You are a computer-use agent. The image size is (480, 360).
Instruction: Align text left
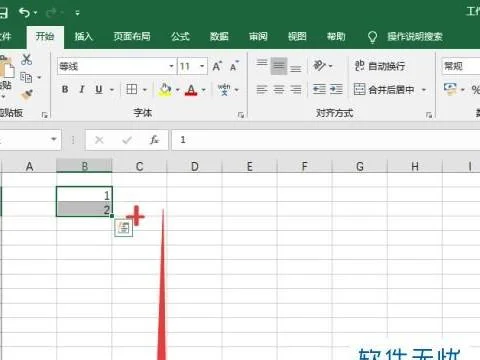tap(262, 89)
